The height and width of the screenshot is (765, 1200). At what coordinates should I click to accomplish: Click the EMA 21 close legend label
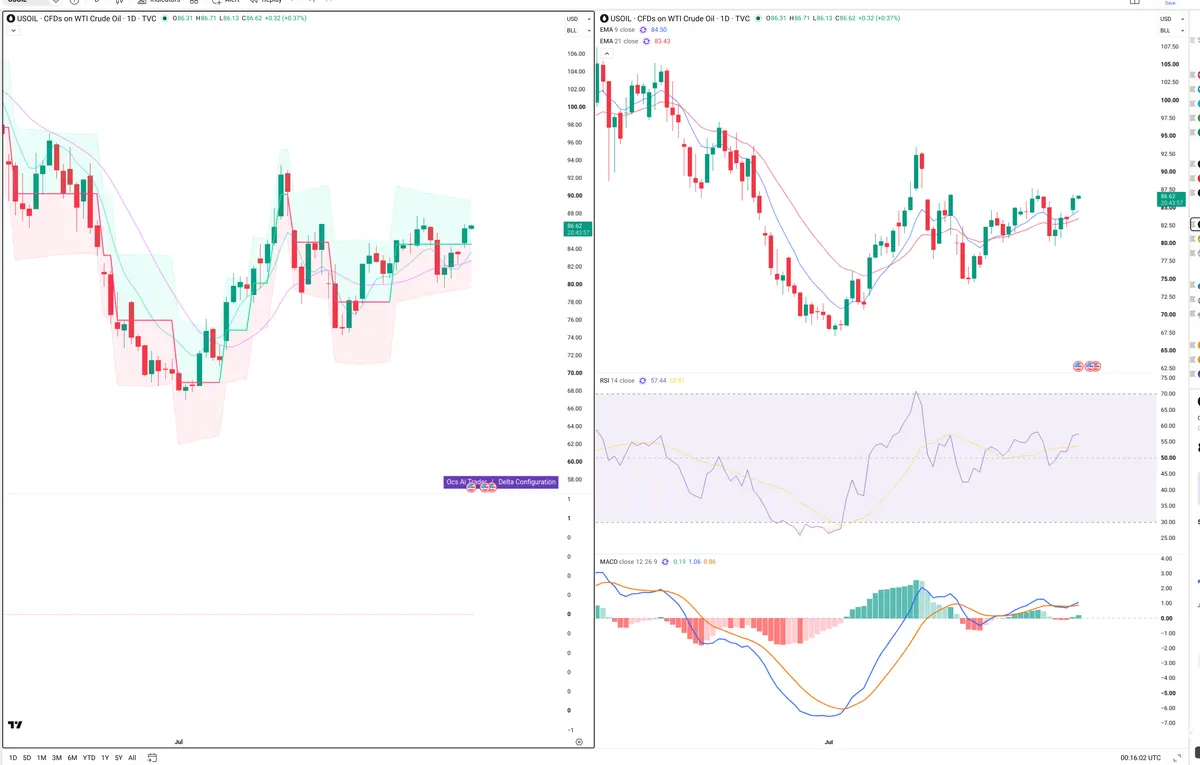click(x=620, y=41)
